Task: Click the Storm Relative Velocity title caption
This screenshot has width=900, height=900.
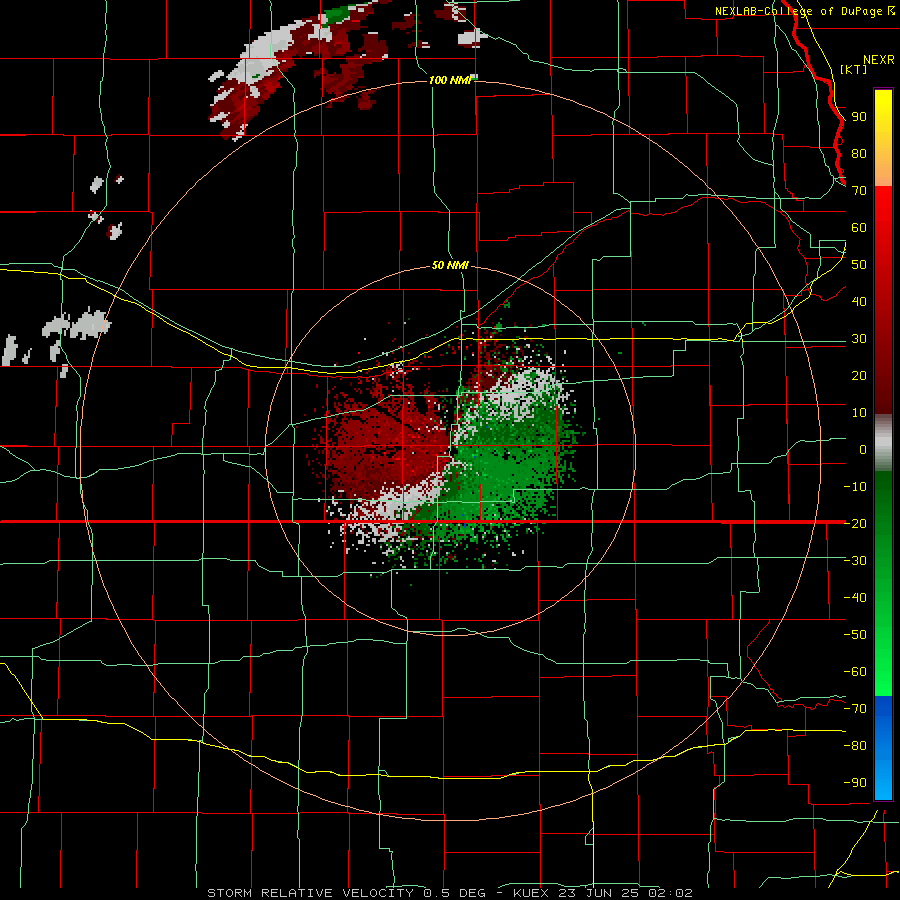Action: click(449, 893)
